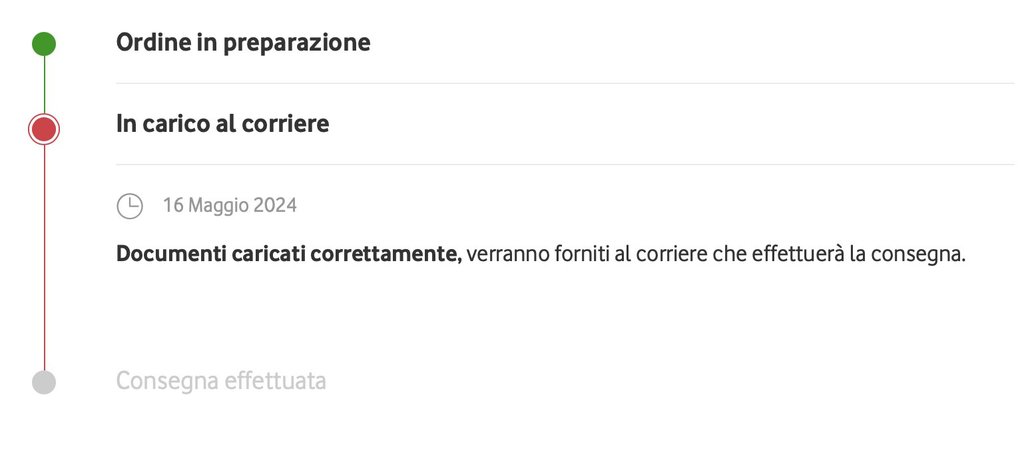The image size is (1024, 449).
Task: Click the greyed Consegna effettuata label
Action: coord(221,381)
